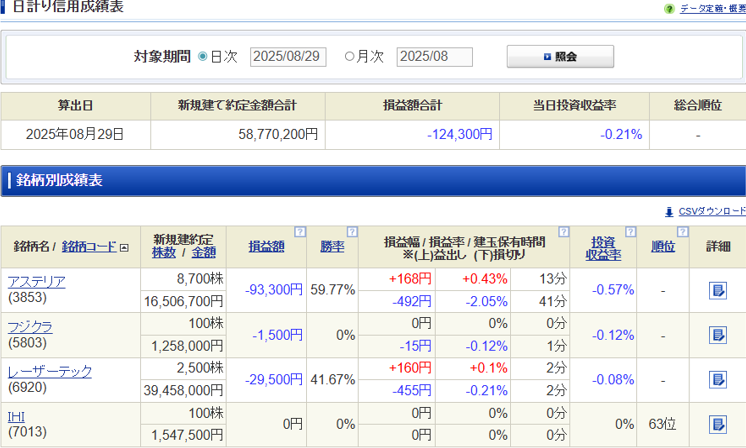Image resolution: width=746 pixels, height=448 pixels.
Task: Sort table by 投資収益率 column
Action: coord(603,247)
